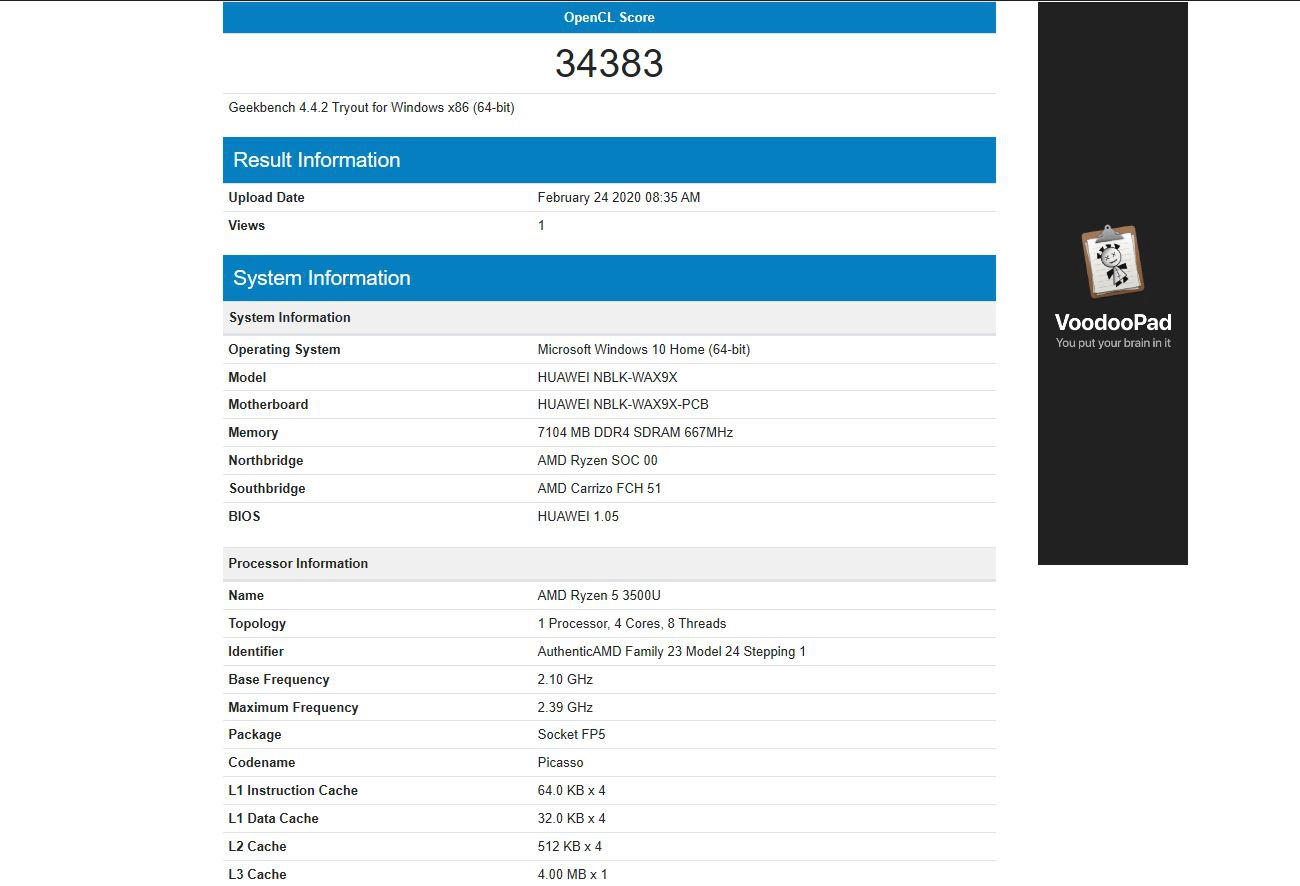Image resolution: width=1300 pixels, height=886 pixels.
Task: Click the Identifier label
Action: (x=256, y=651)
